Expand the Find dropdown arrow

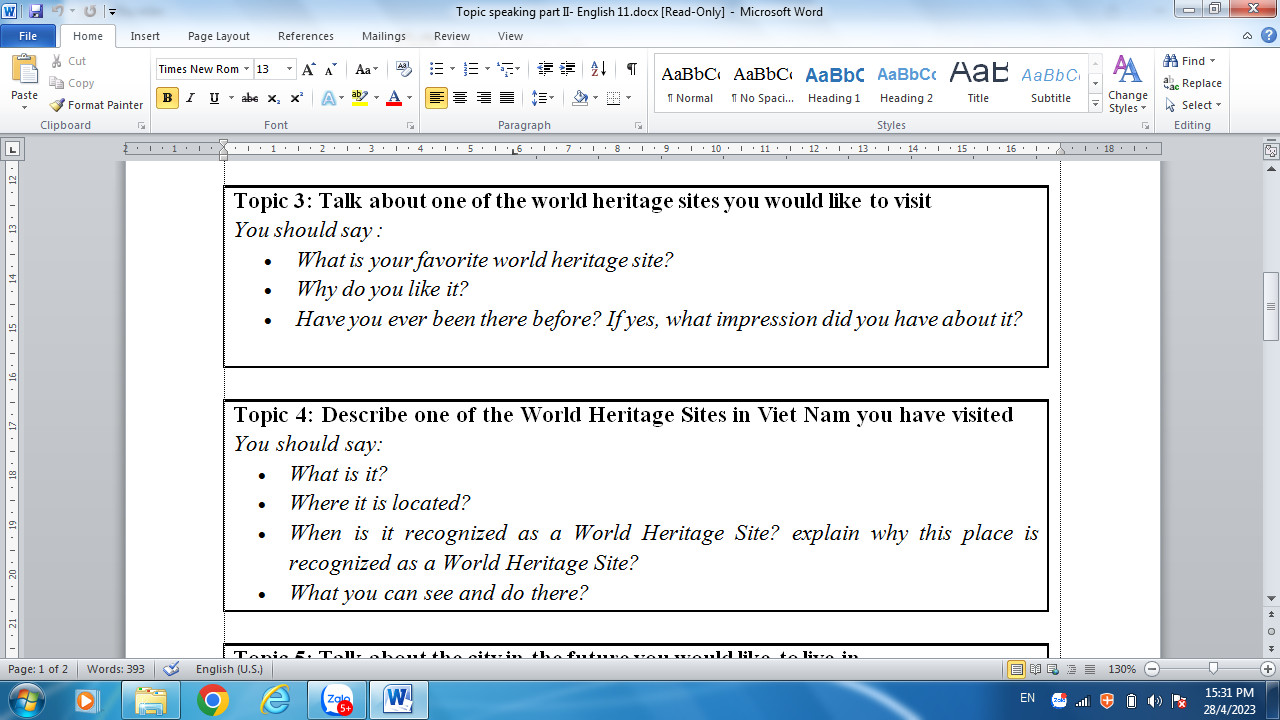pyautogui.click(x=1213, y=61)
